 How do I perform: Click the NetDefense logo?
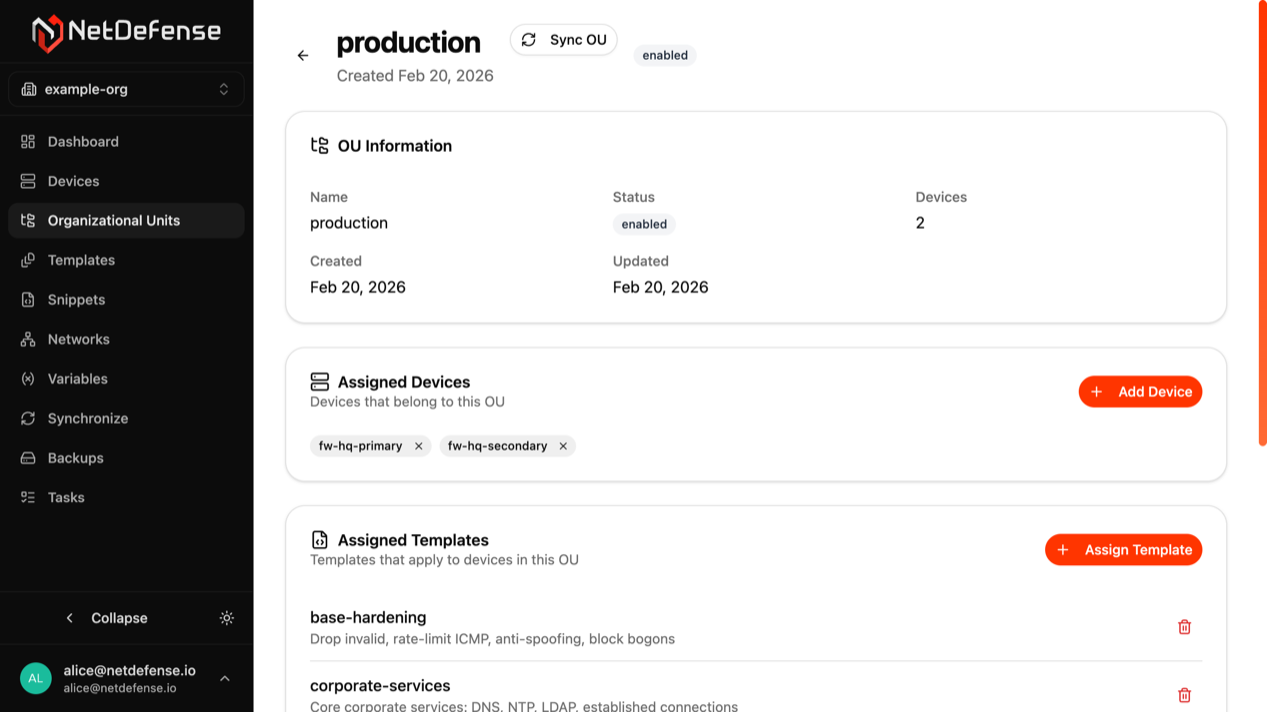(x=126, y=32)
